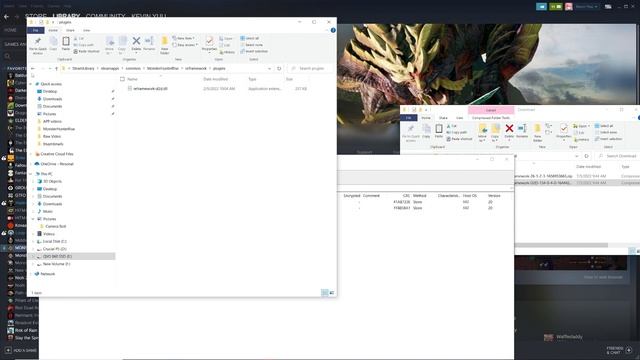Click Steam HOME button

10,30
